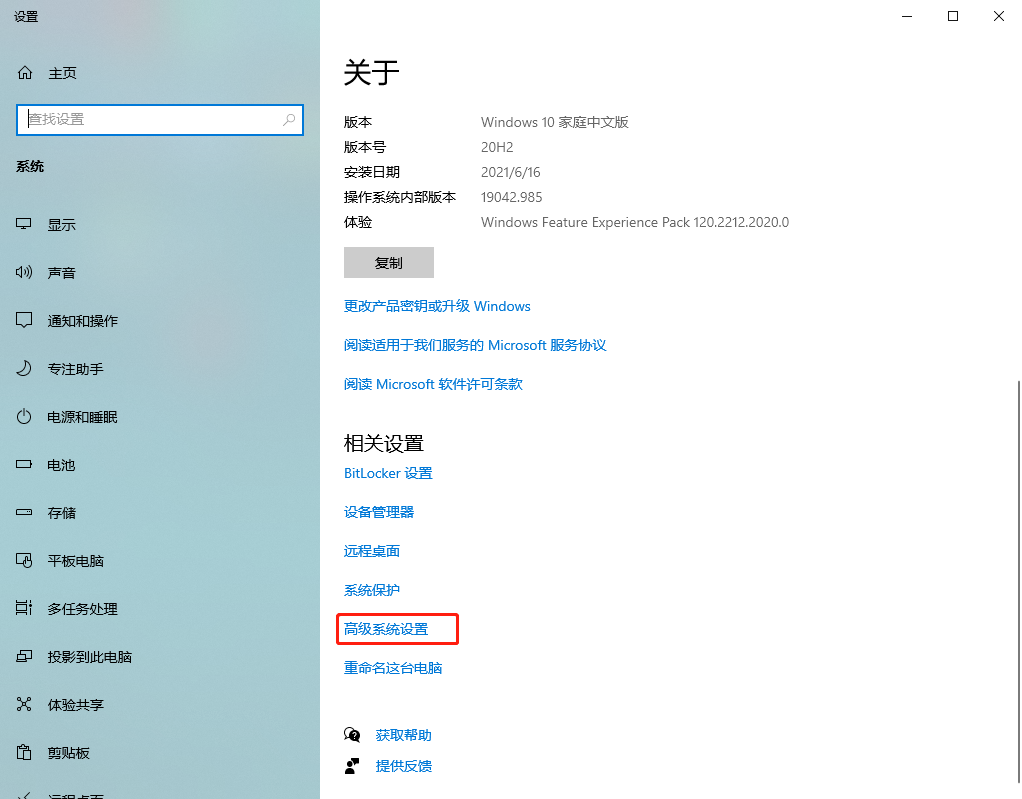Click the 复制 button
1022x799 pixels.
388,263
